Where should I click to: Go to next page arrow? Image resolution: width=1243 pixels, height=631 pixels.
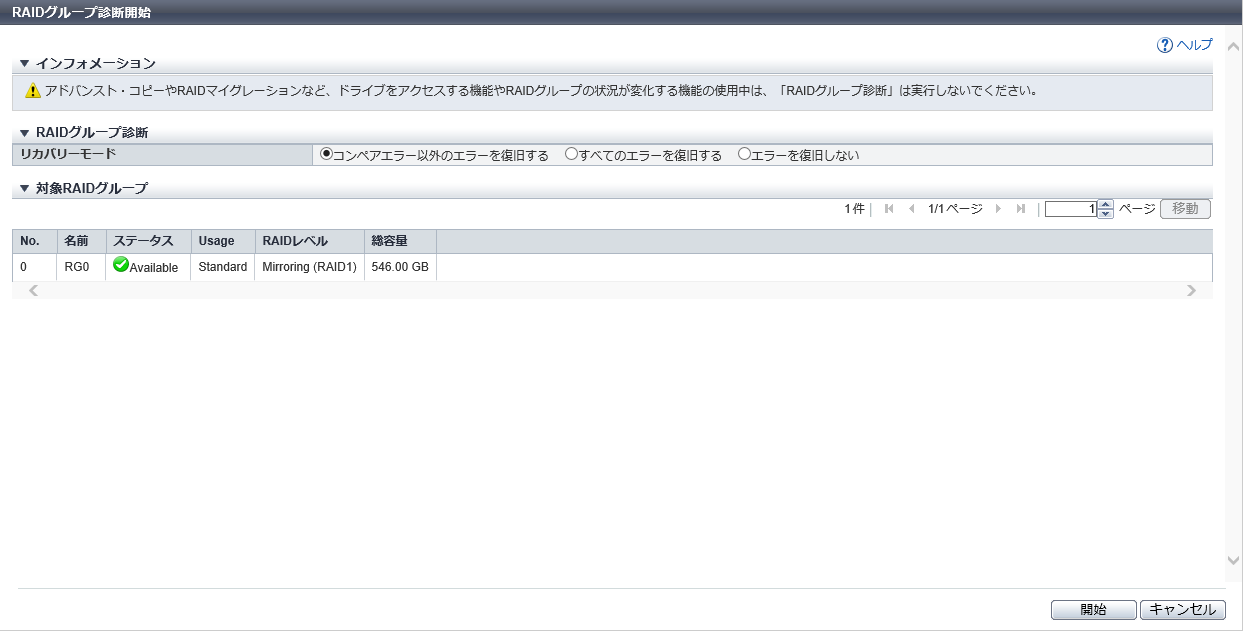point(998,209)
